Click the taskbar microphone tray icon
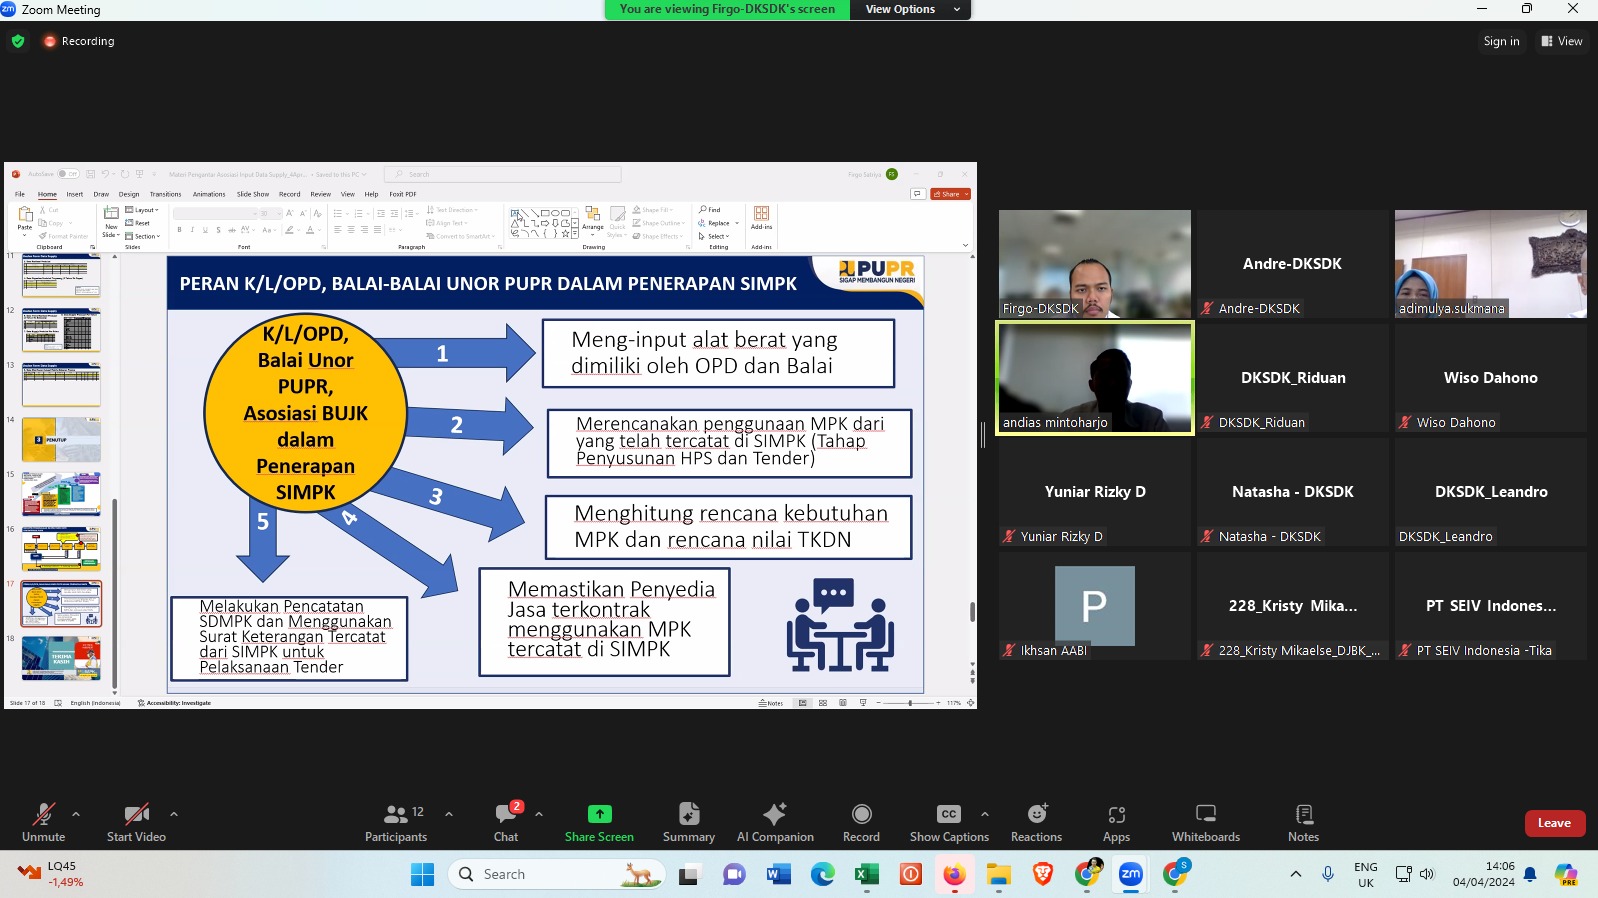 click(1328, 874)
